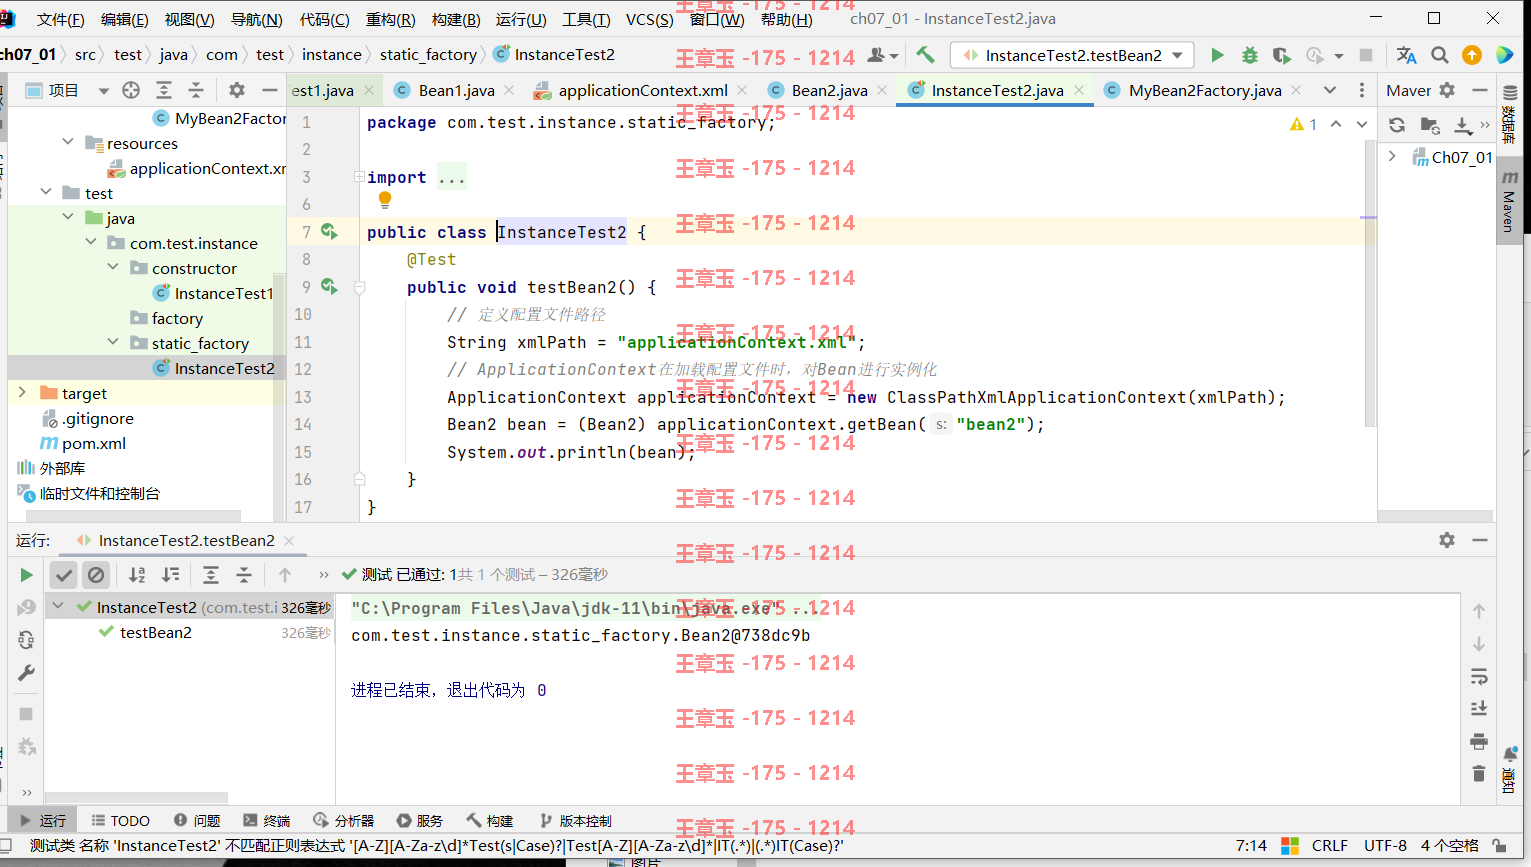Close the InstanceTest2.java editor tab
Screen dimensions: 1531x867
coord(1079,90)
